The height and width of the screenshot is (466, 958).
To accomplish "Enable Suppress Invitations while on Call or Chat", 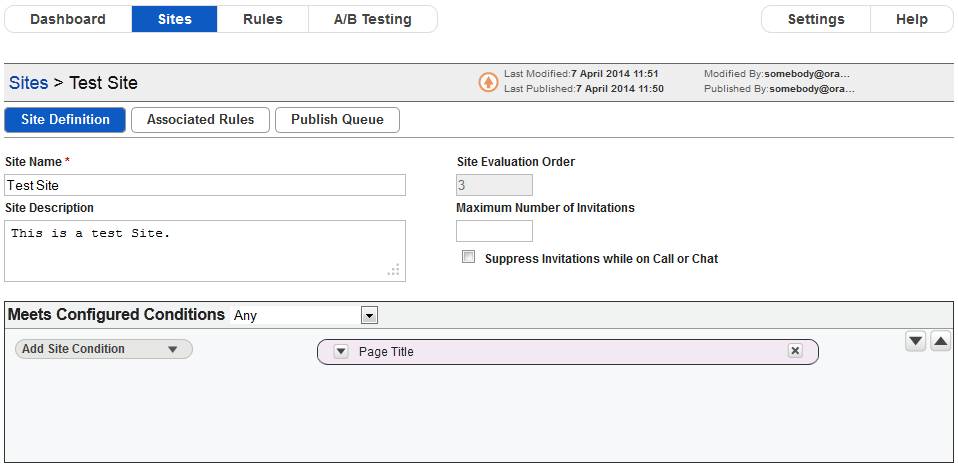I will pyautogui.click(x=469, y=257).
